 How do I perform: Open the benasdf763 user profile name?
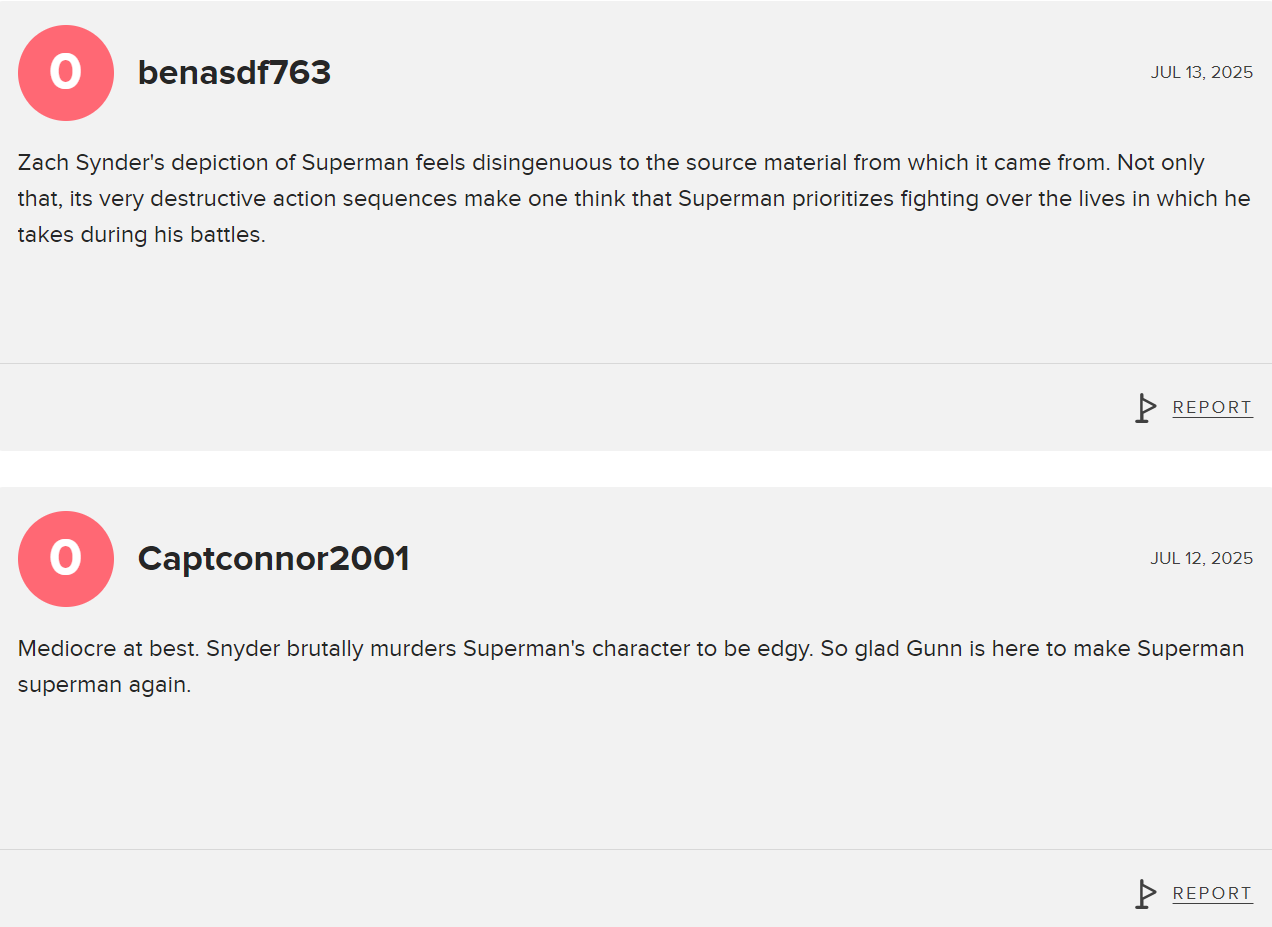point(234,73)
